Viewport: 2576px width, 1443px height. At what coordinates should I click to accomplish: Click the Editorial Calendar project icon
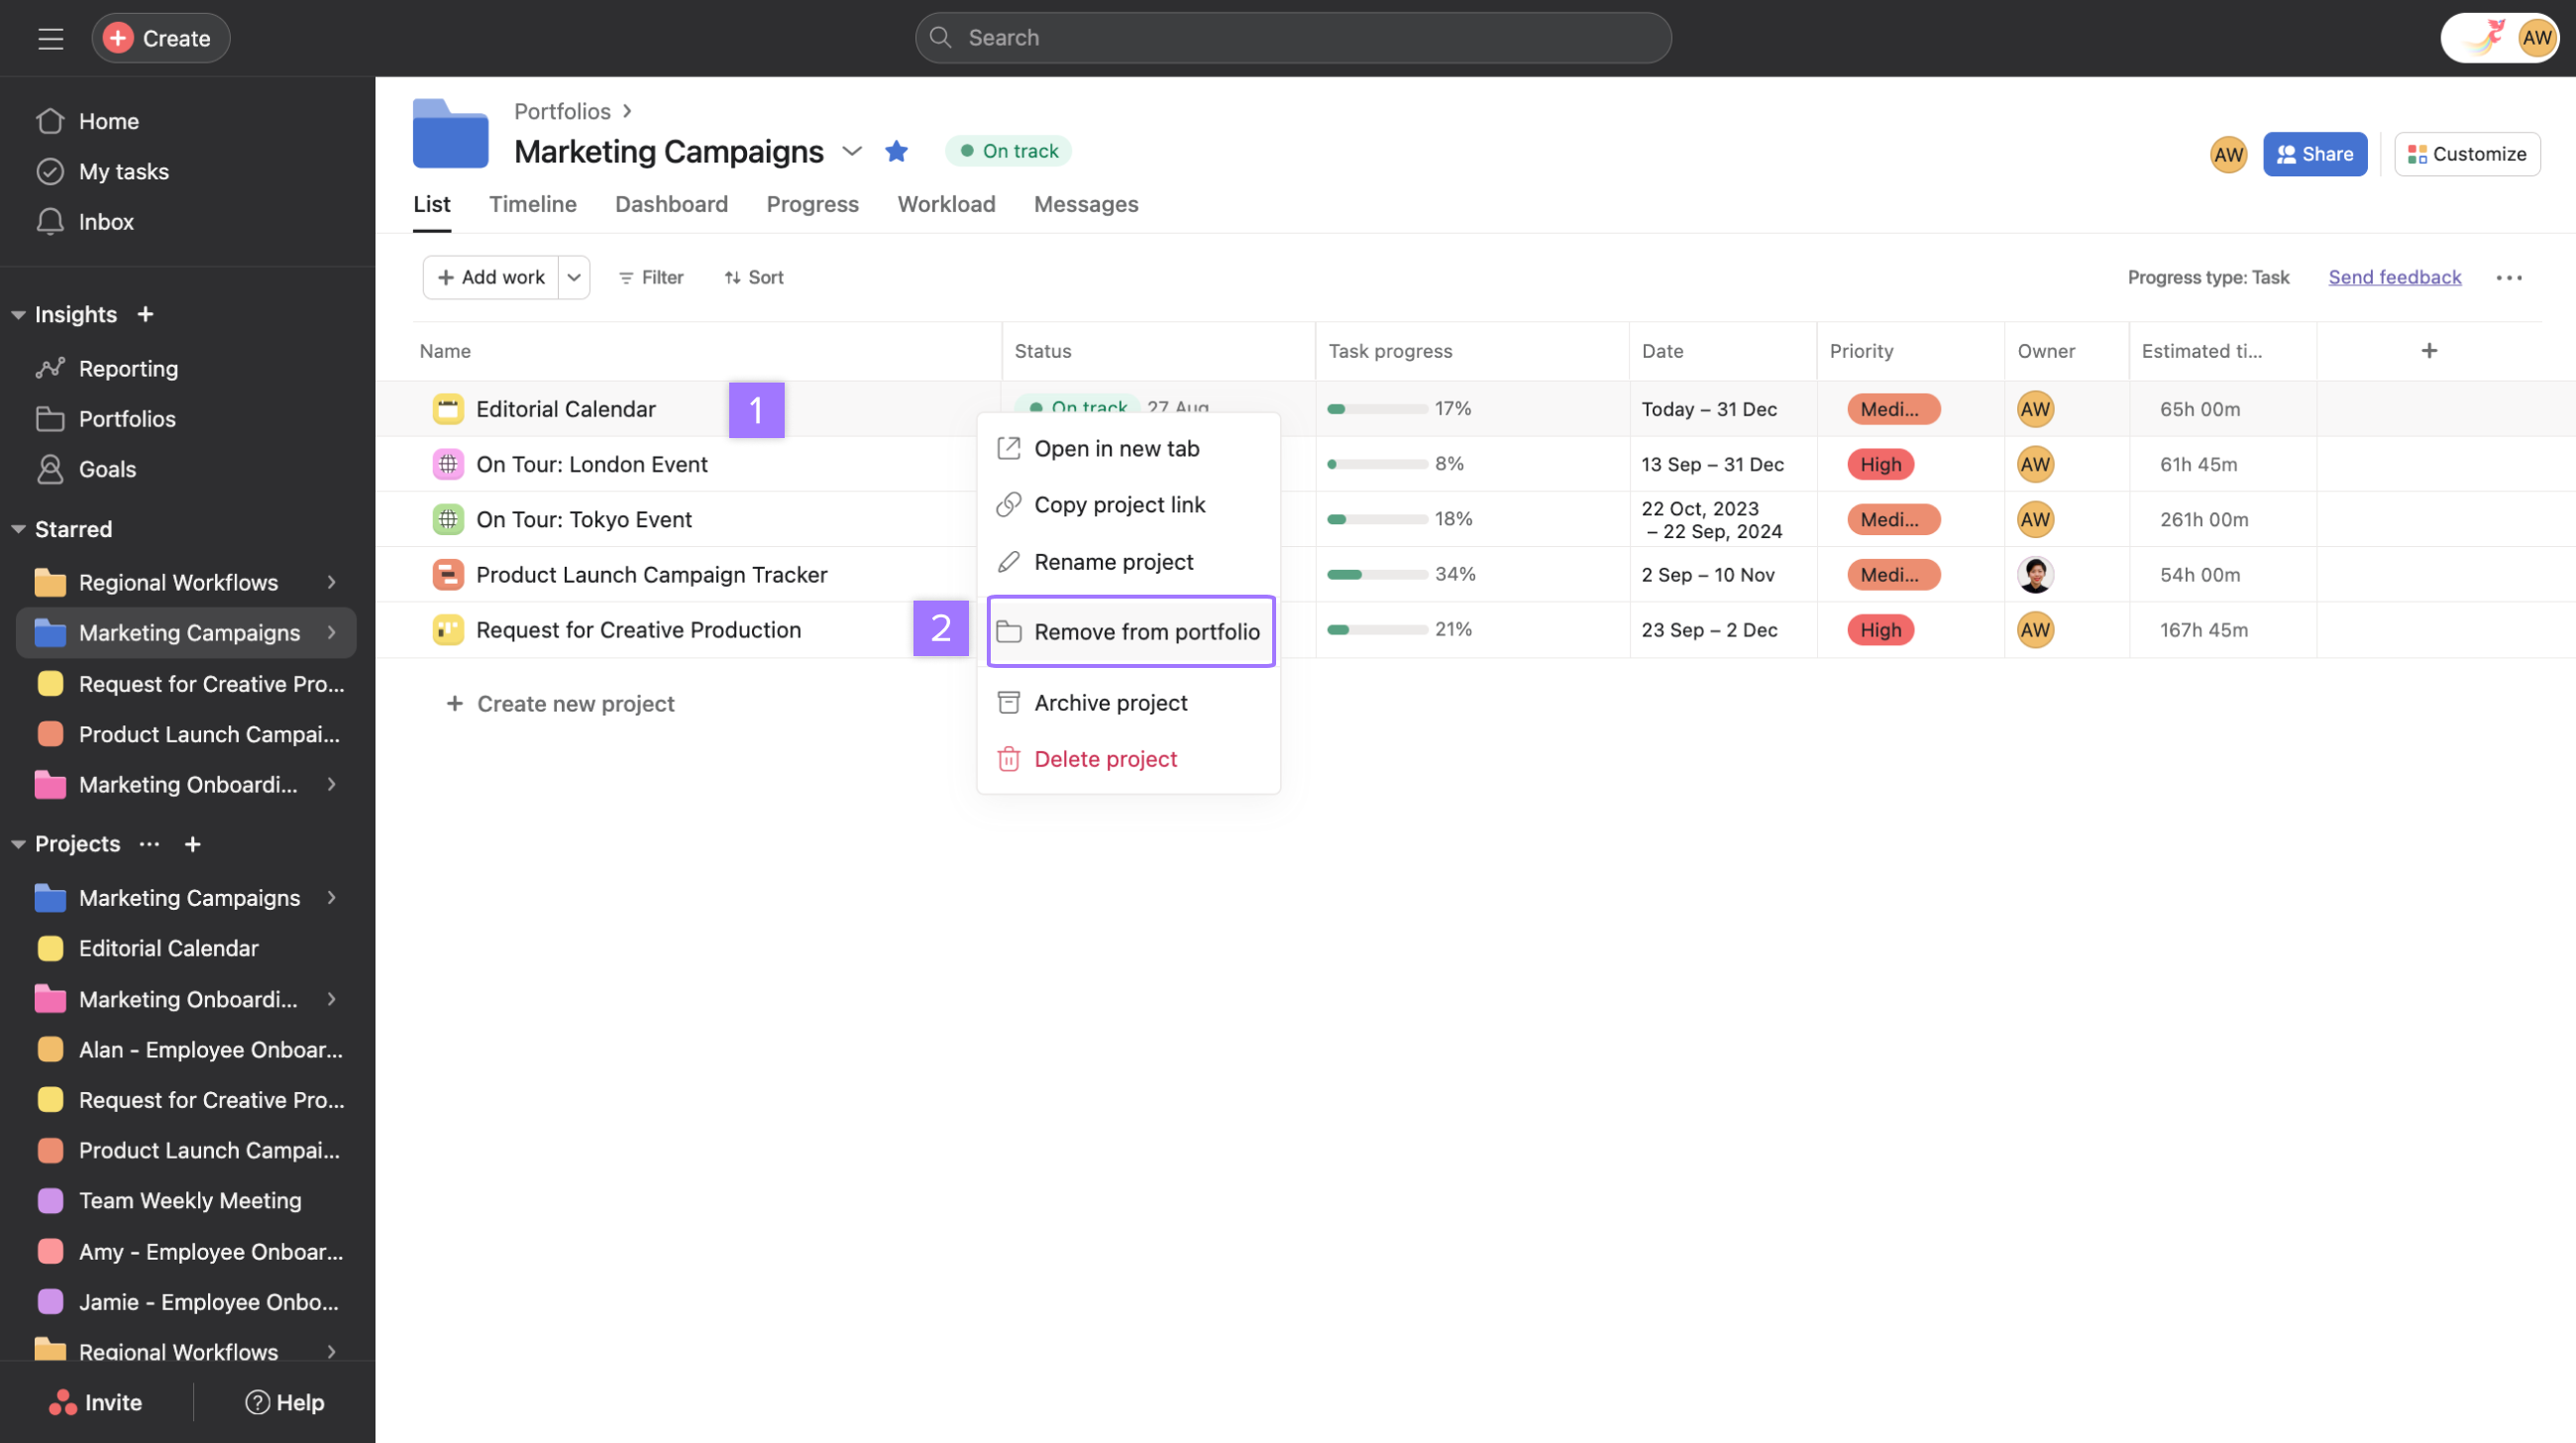tap(448, 408)
